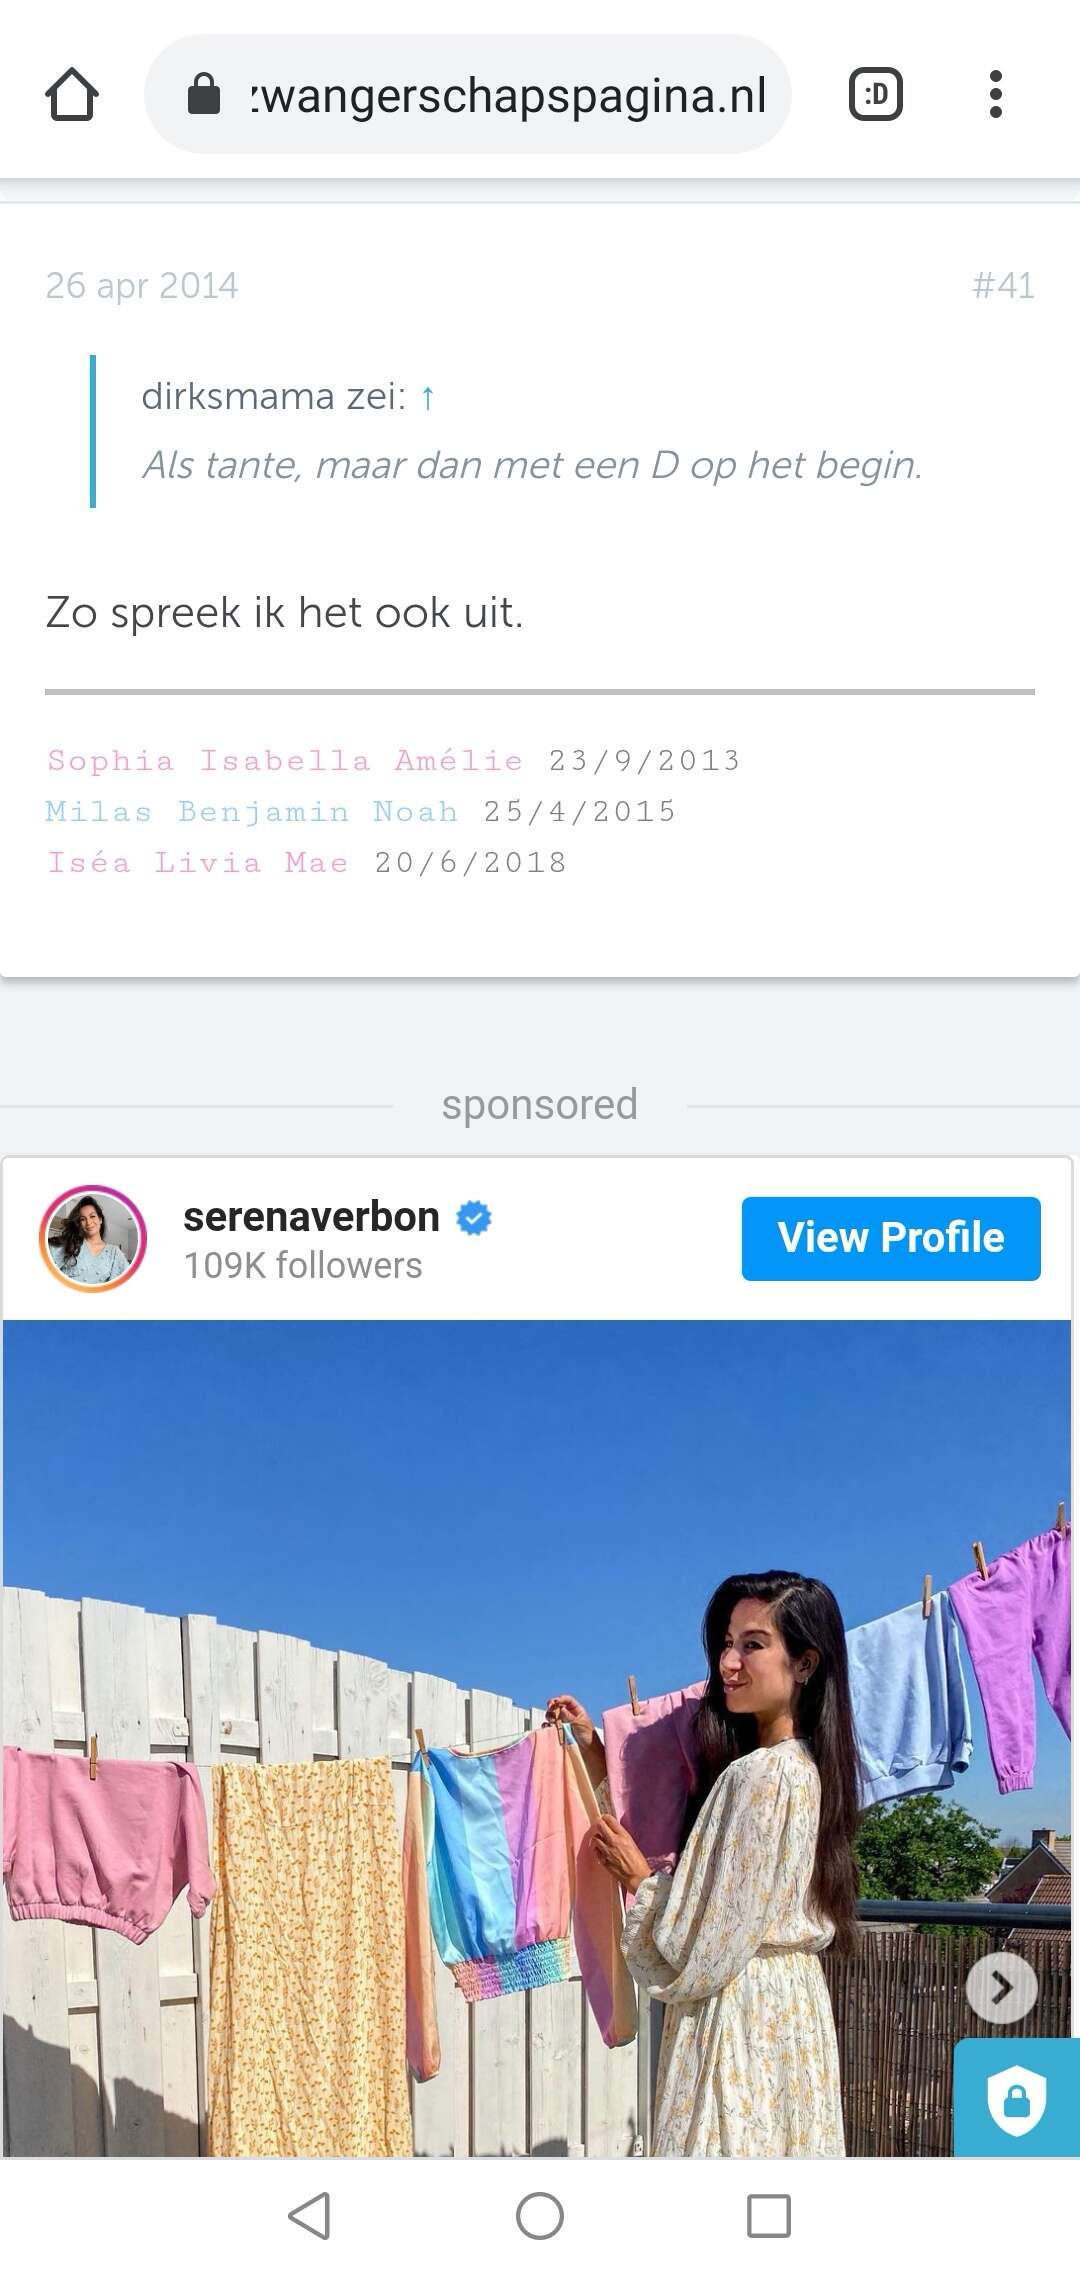This screenshot has height=2275, width=1080.
Task: Tap the blue verified badge
Action: click(x=474, y=1218)
